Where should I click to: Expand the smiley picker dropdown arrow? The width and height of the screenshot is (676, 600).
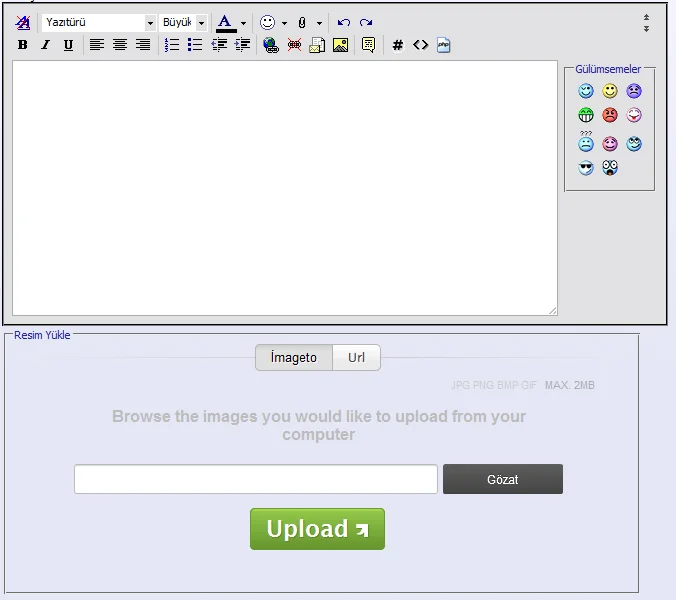284,22
